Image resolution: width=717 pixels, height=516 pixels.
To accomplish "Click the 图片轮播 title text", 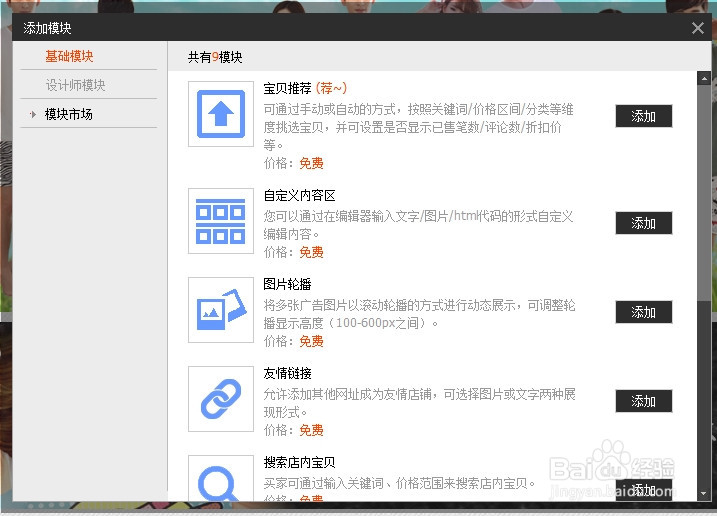I will [x=287, y=284].
